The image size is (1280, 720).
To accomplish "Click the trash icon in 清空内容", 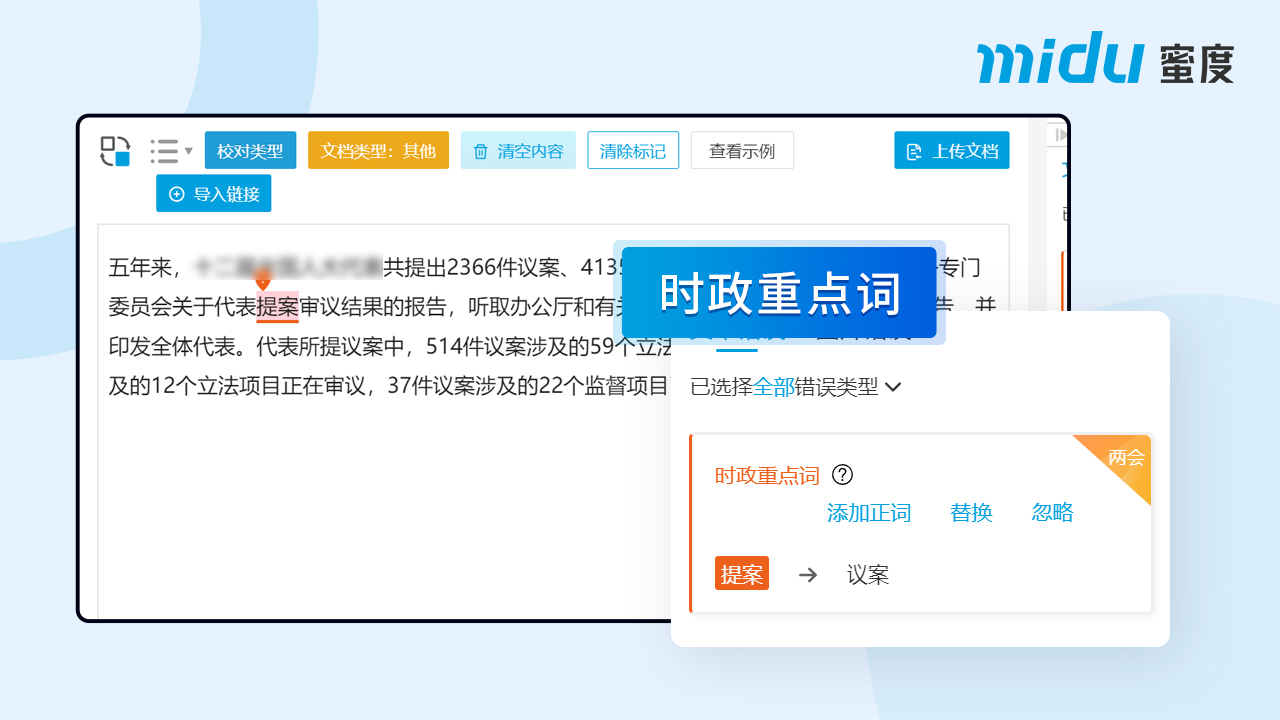I will [x=481, y=152].
